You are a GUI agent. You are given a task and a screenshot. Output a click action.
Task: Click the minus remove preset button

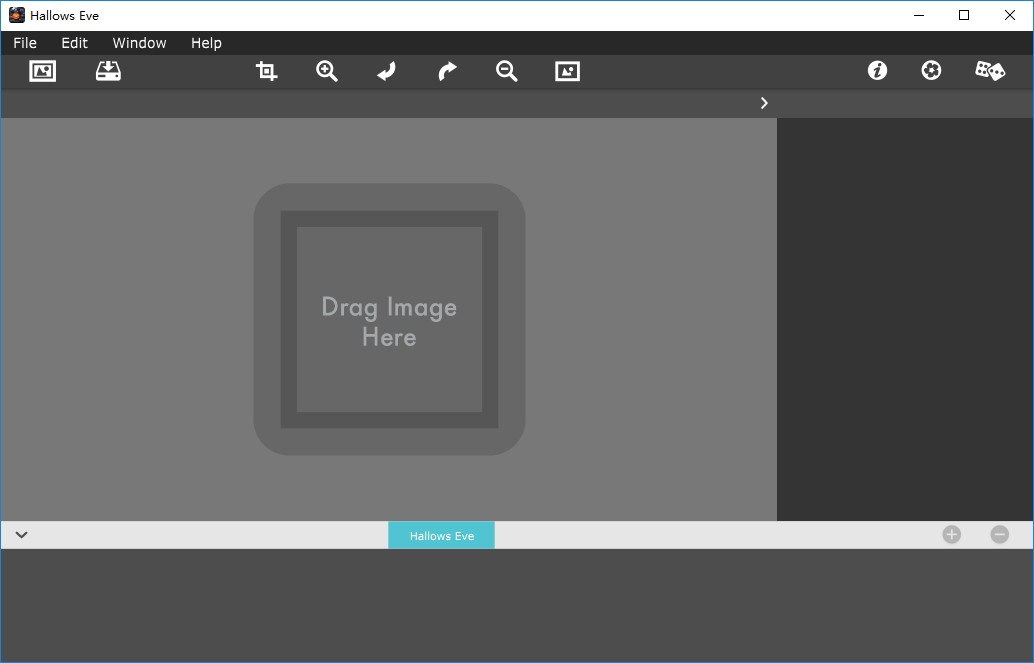click(x=1000, y=534)
